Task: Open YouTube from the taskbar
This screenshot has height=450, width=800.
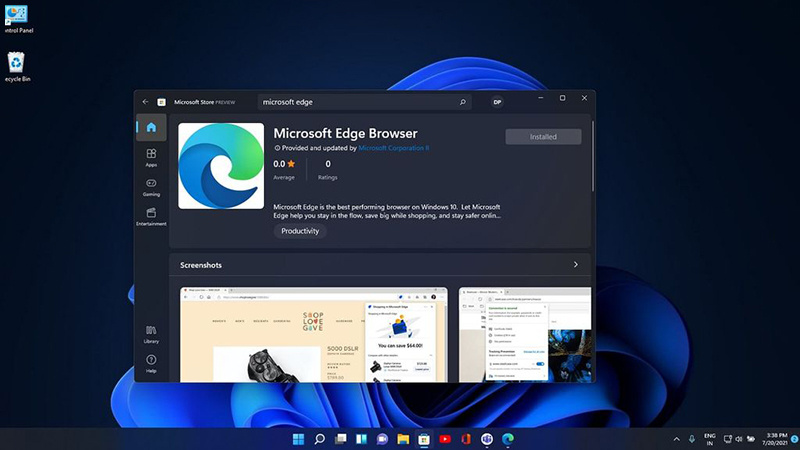Action: 445,439
